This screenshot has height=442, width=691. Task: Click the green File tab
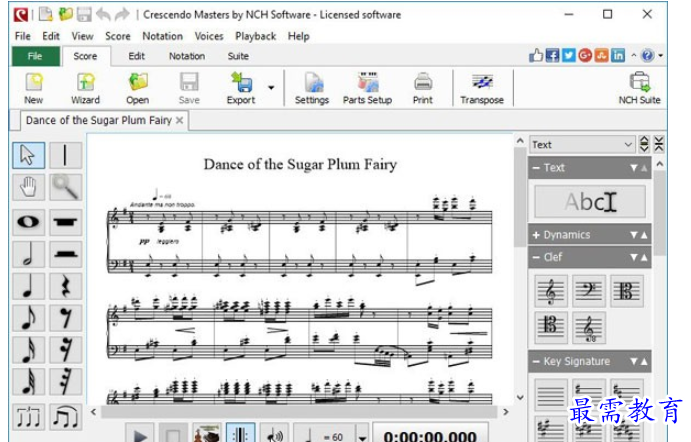[x=35, y=56]
